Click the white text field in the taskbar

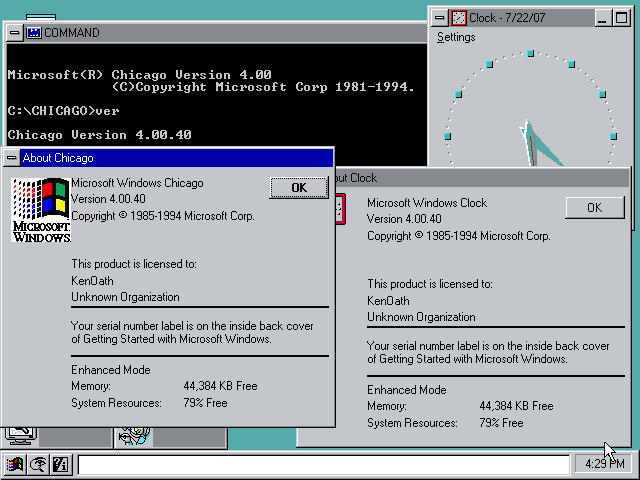click(x=324, y=464)
